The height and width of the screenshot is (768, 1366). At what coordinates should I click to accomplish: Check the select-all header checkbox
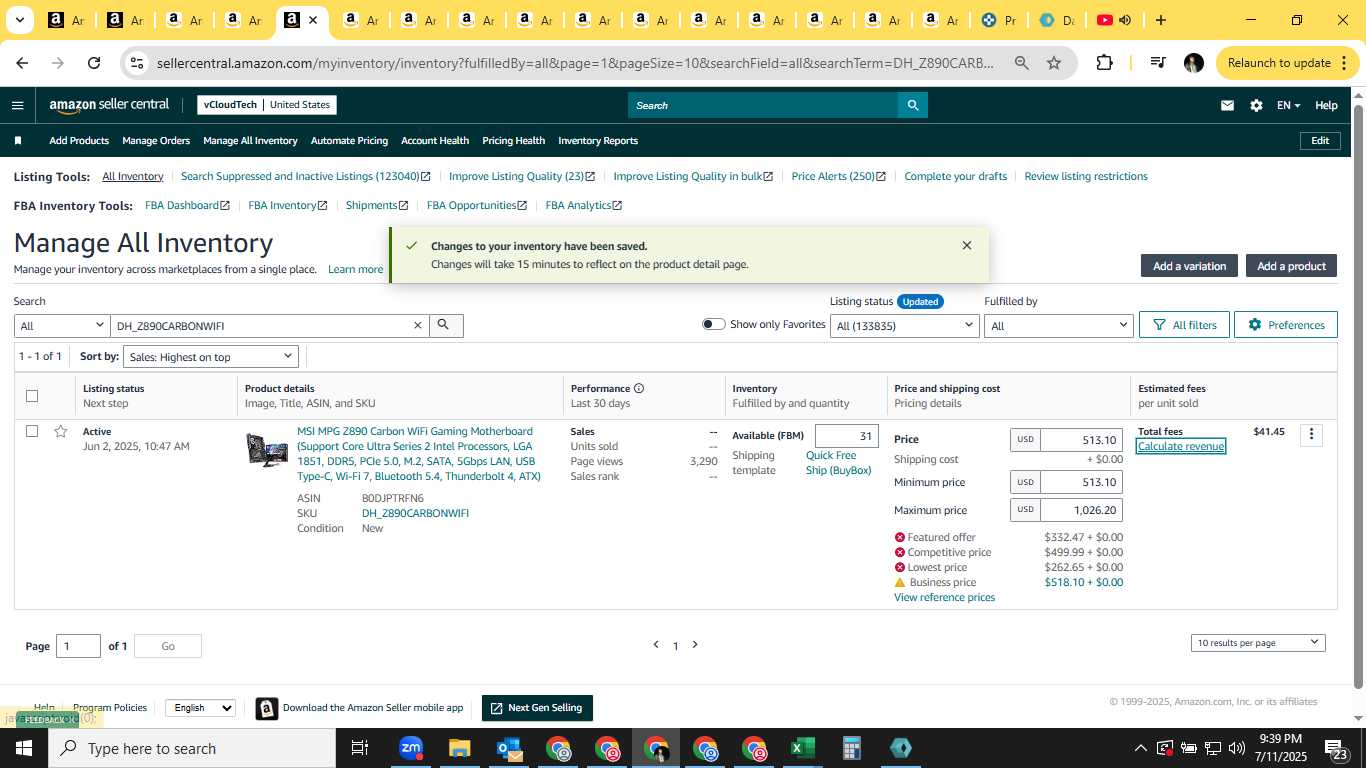32,396
